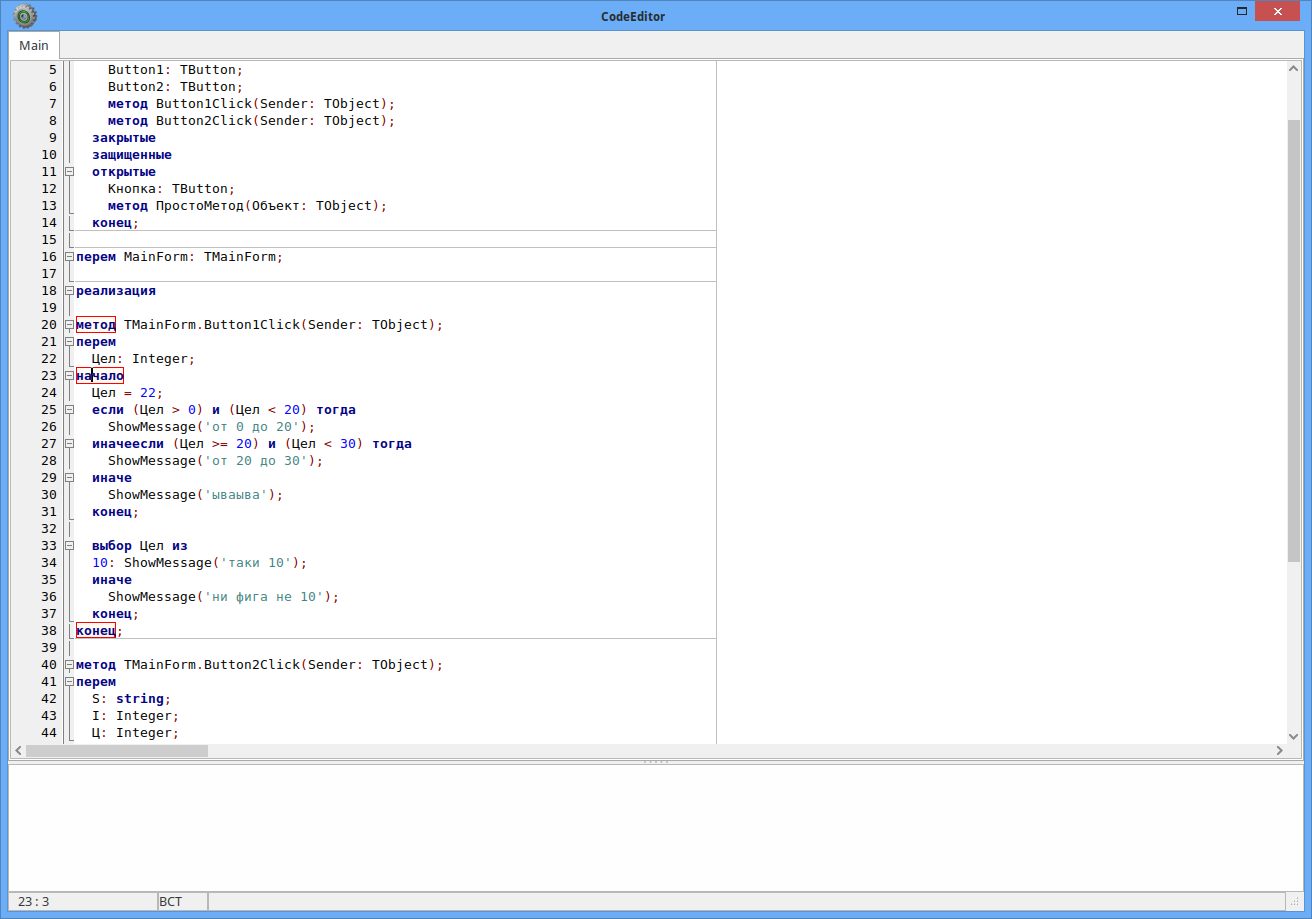Click the horizontal scrollbar left arrow
This screenshot has height=919, width=1312.
[x=18, y=751]
